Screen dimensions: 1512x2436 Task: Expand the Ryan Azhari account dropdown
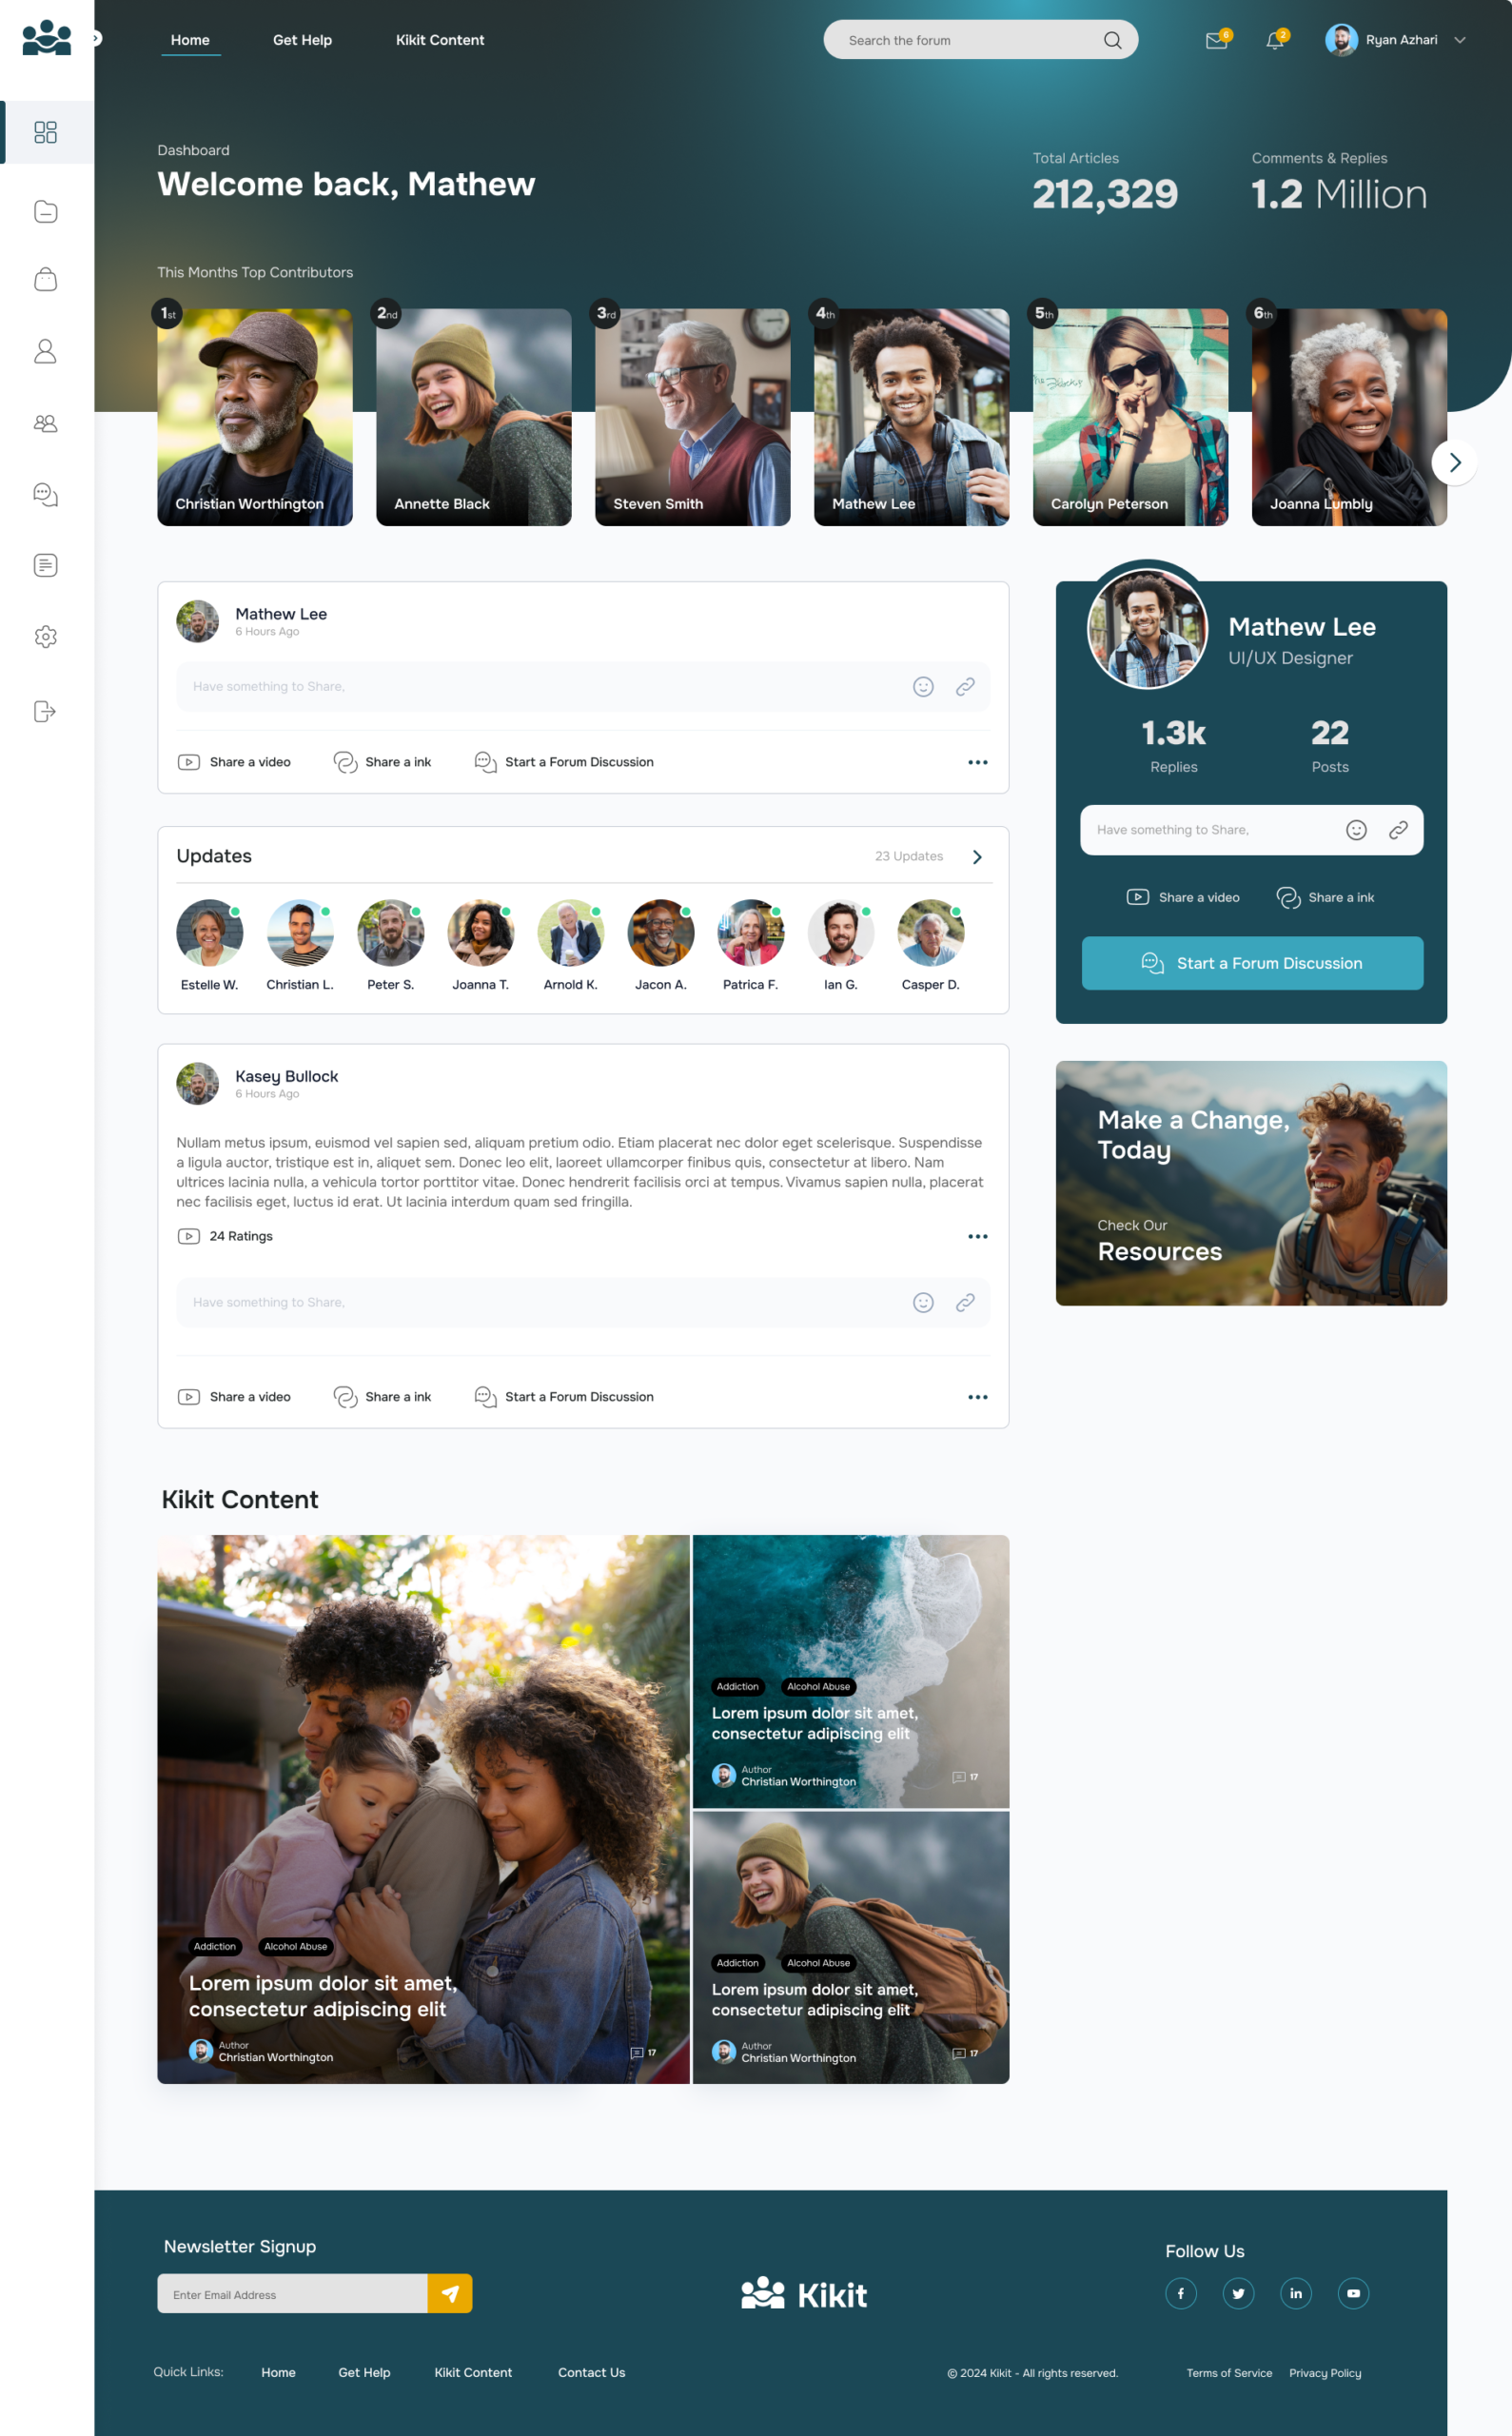[x=1459, y=41]
